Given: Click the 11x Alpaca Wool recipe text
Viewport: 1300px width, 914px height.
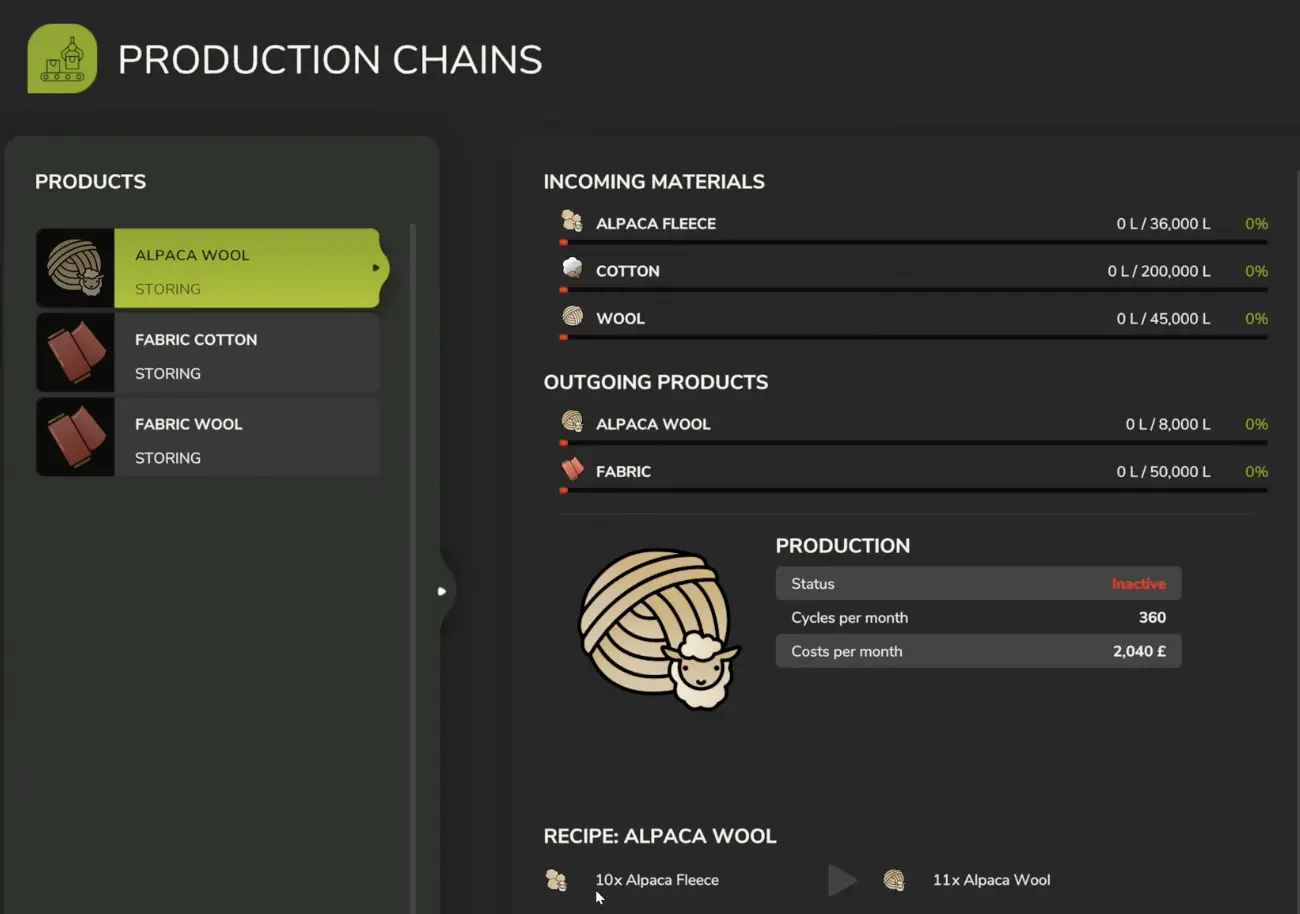Looking at the screenshot, I should tap(991, 880).
